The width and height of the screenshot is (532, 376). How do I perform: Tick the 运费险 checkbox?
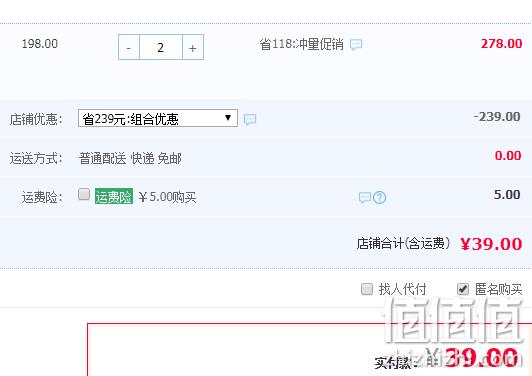(x=84, y=194)
